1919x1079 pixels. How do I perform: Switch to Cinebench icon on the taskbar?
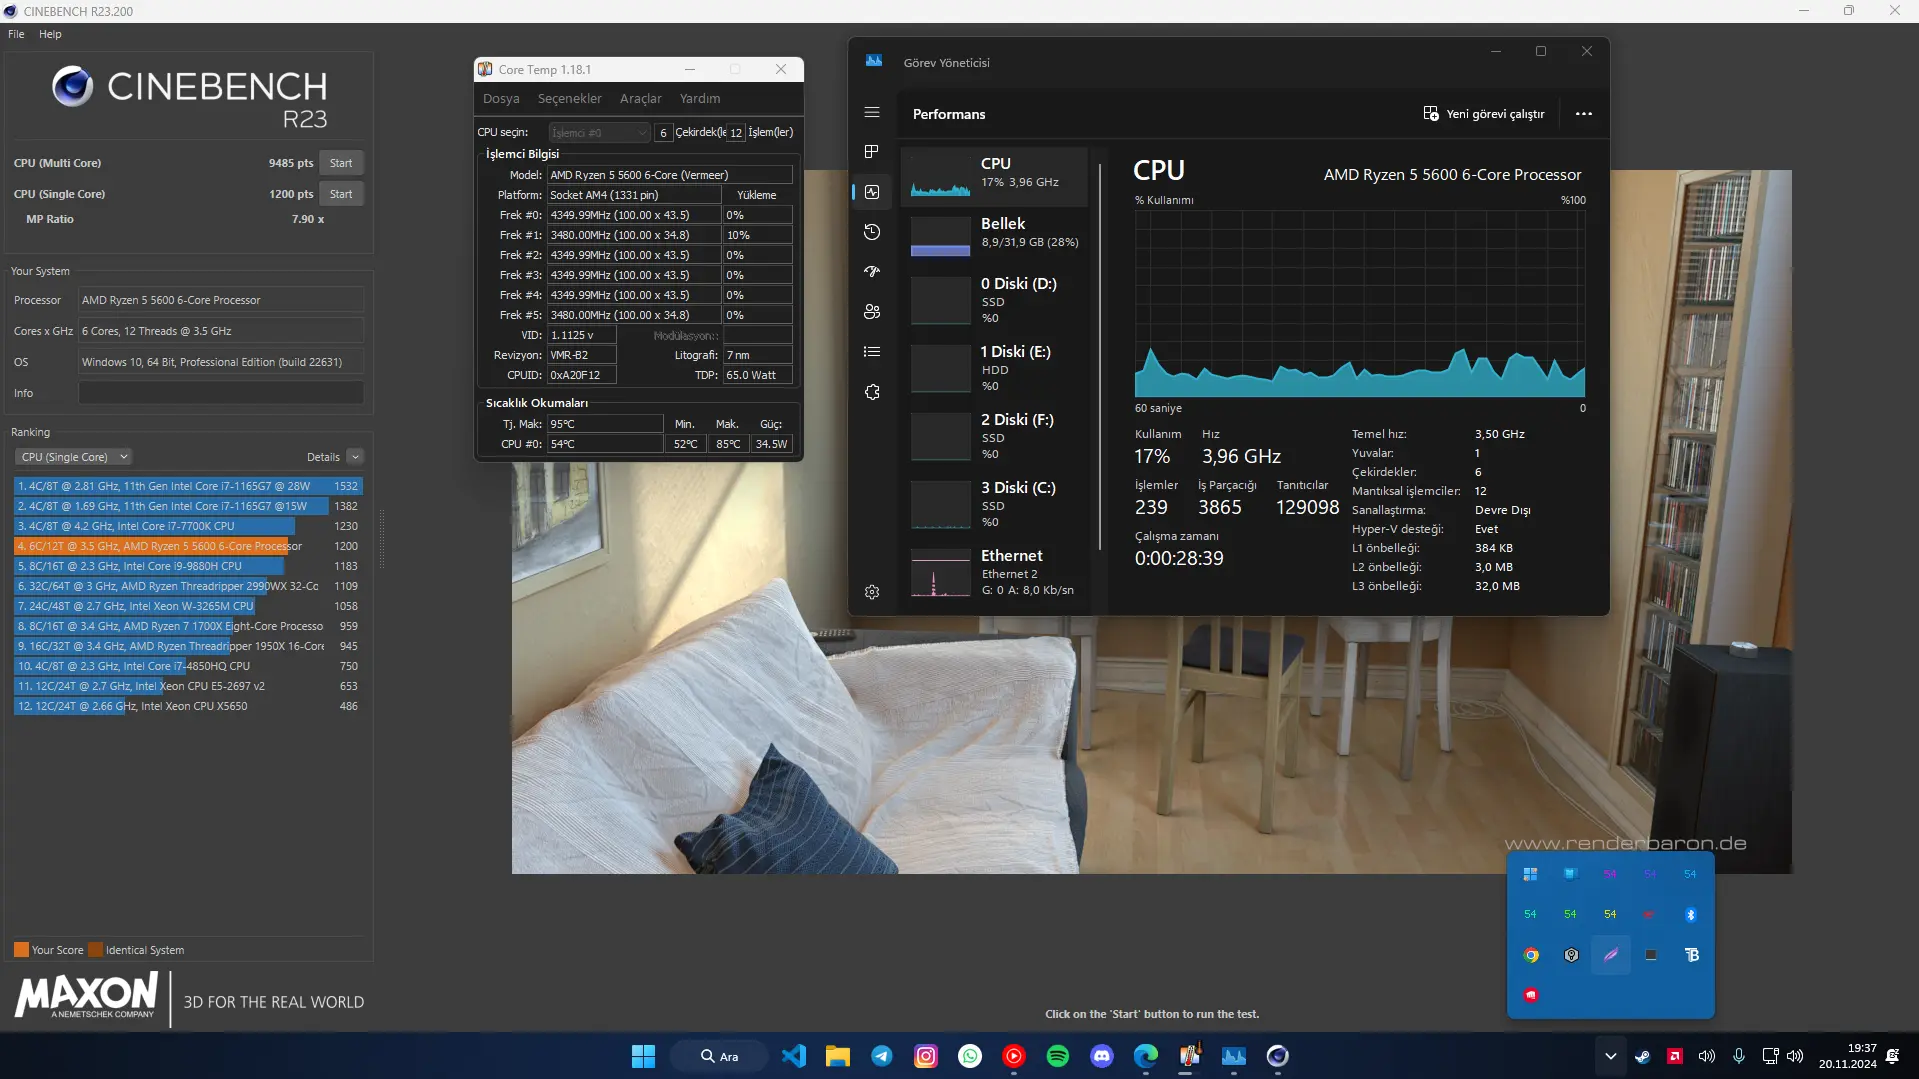(x=1278, y=1056)
